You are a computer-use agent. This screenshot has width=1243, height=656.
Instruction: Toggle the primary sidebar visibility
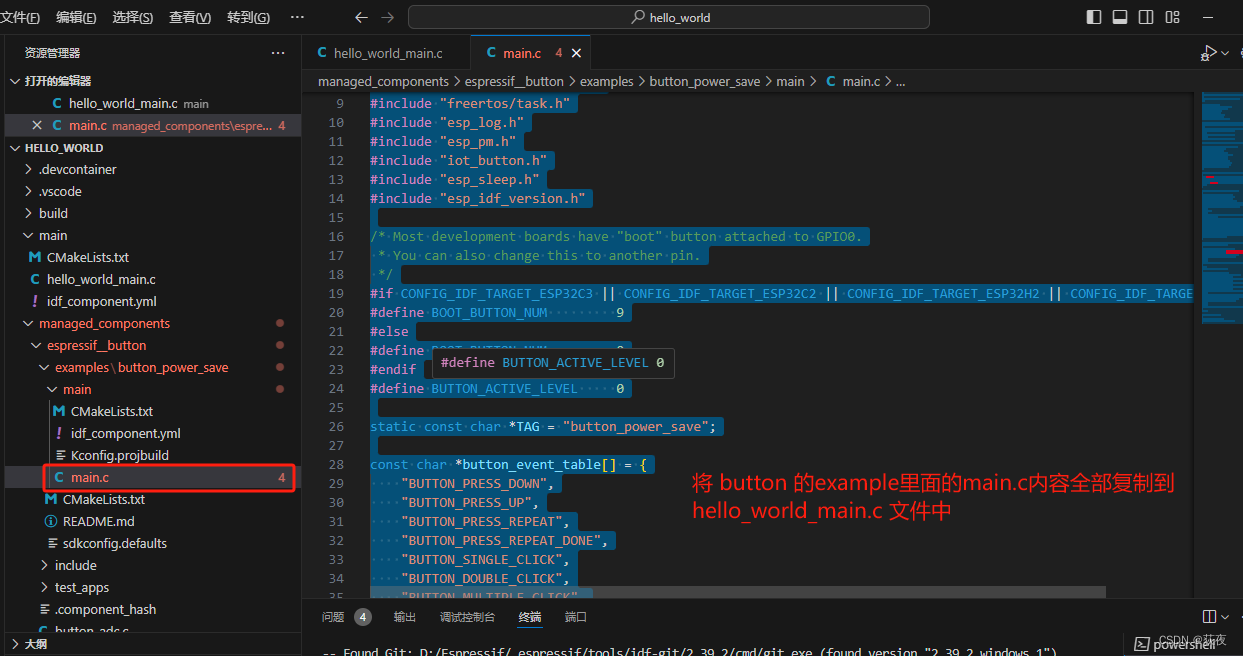click(x=1092, y=16)
